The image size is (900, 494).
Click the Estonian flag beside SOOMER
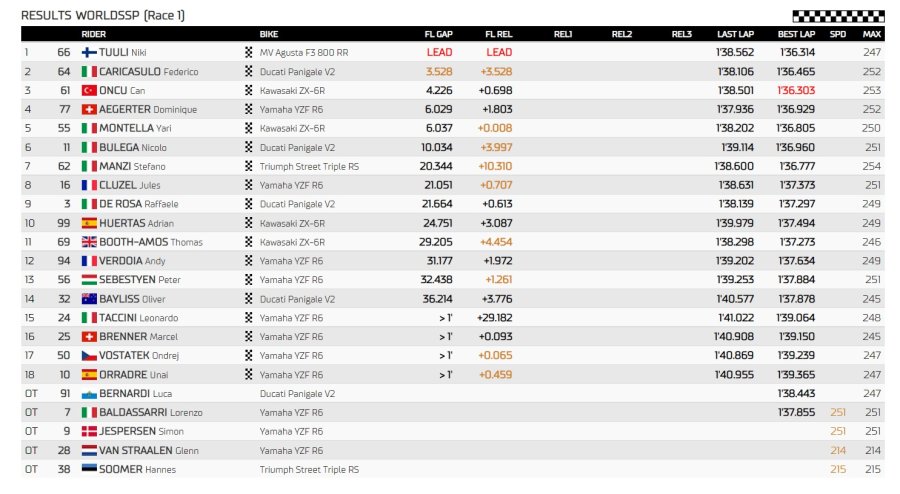click(89, 469)
